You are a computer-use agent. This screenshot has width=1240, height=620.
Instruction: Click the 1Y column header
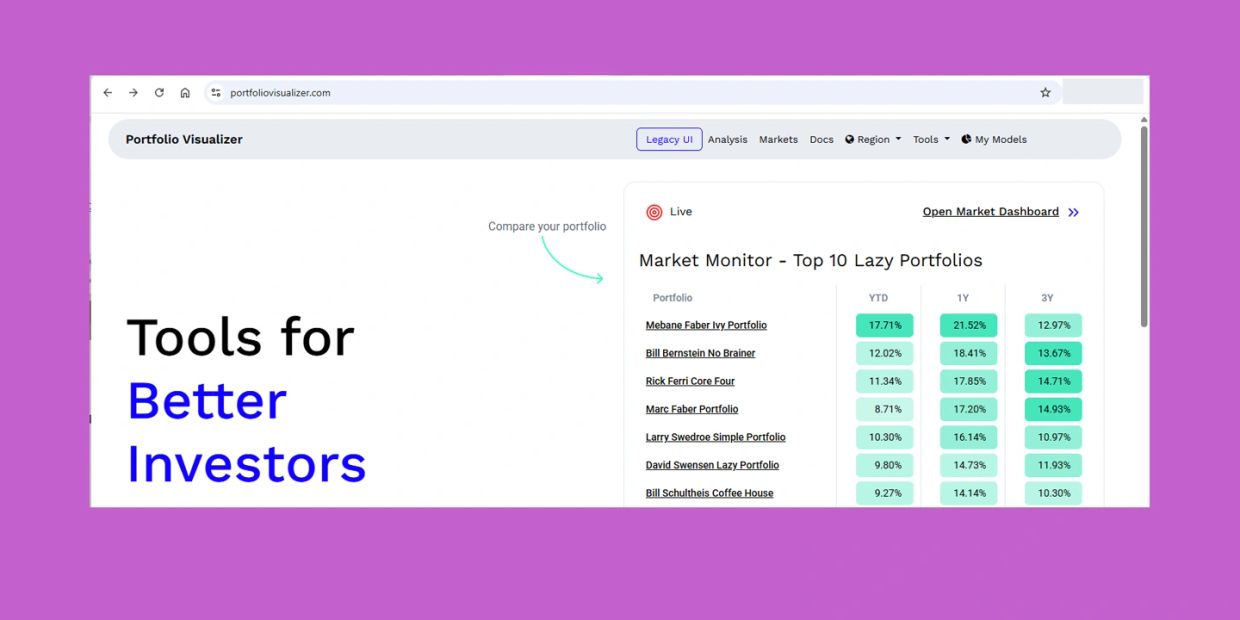(x=963, y=298)
